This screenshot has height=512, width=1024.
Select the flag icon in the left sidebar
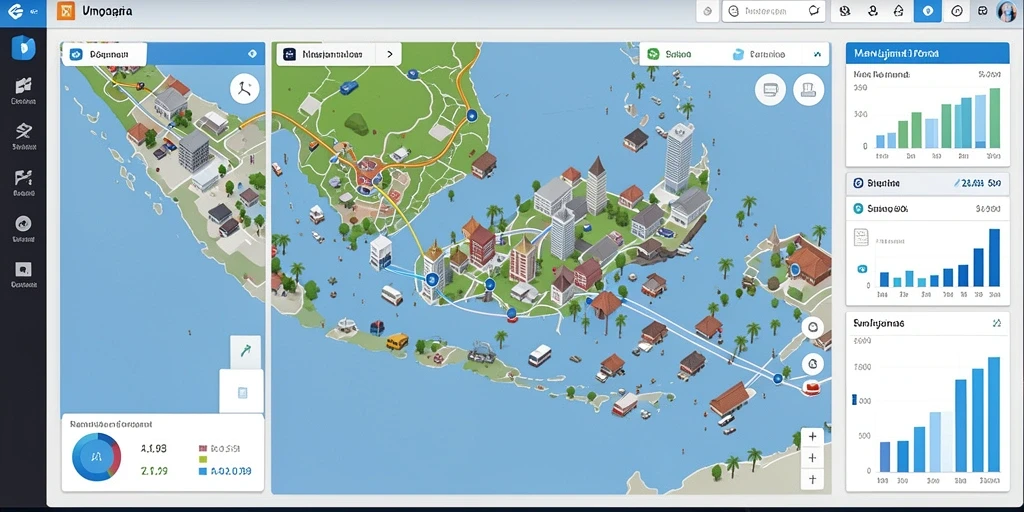click(24, 177)
